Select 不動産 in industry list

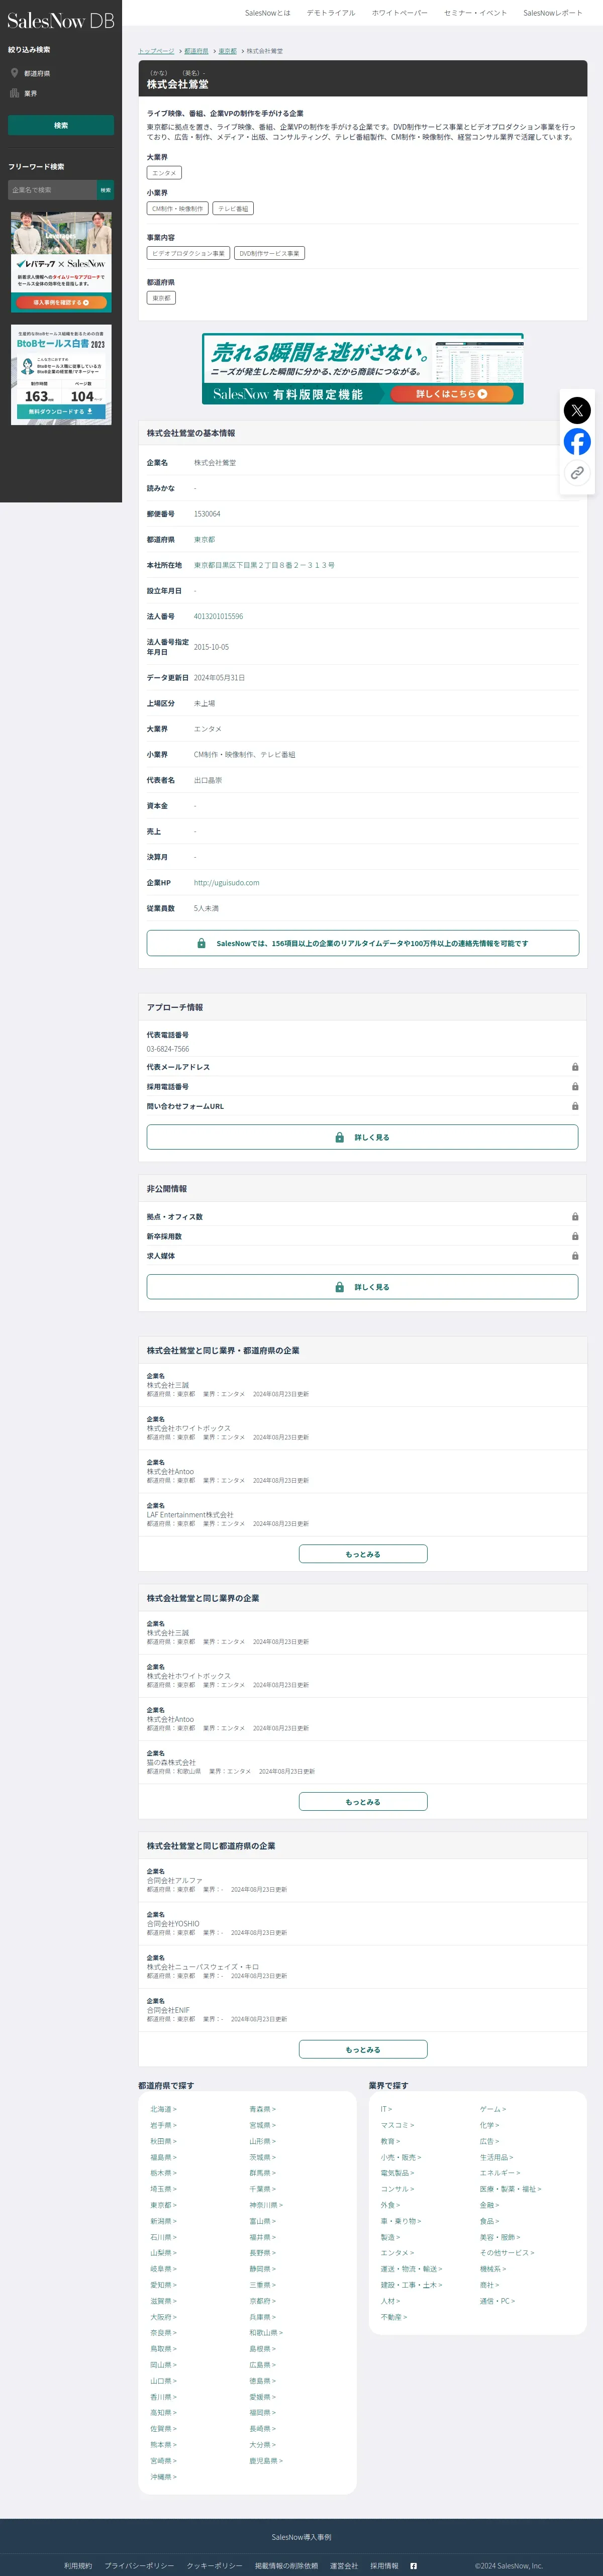coord(393,2317)
